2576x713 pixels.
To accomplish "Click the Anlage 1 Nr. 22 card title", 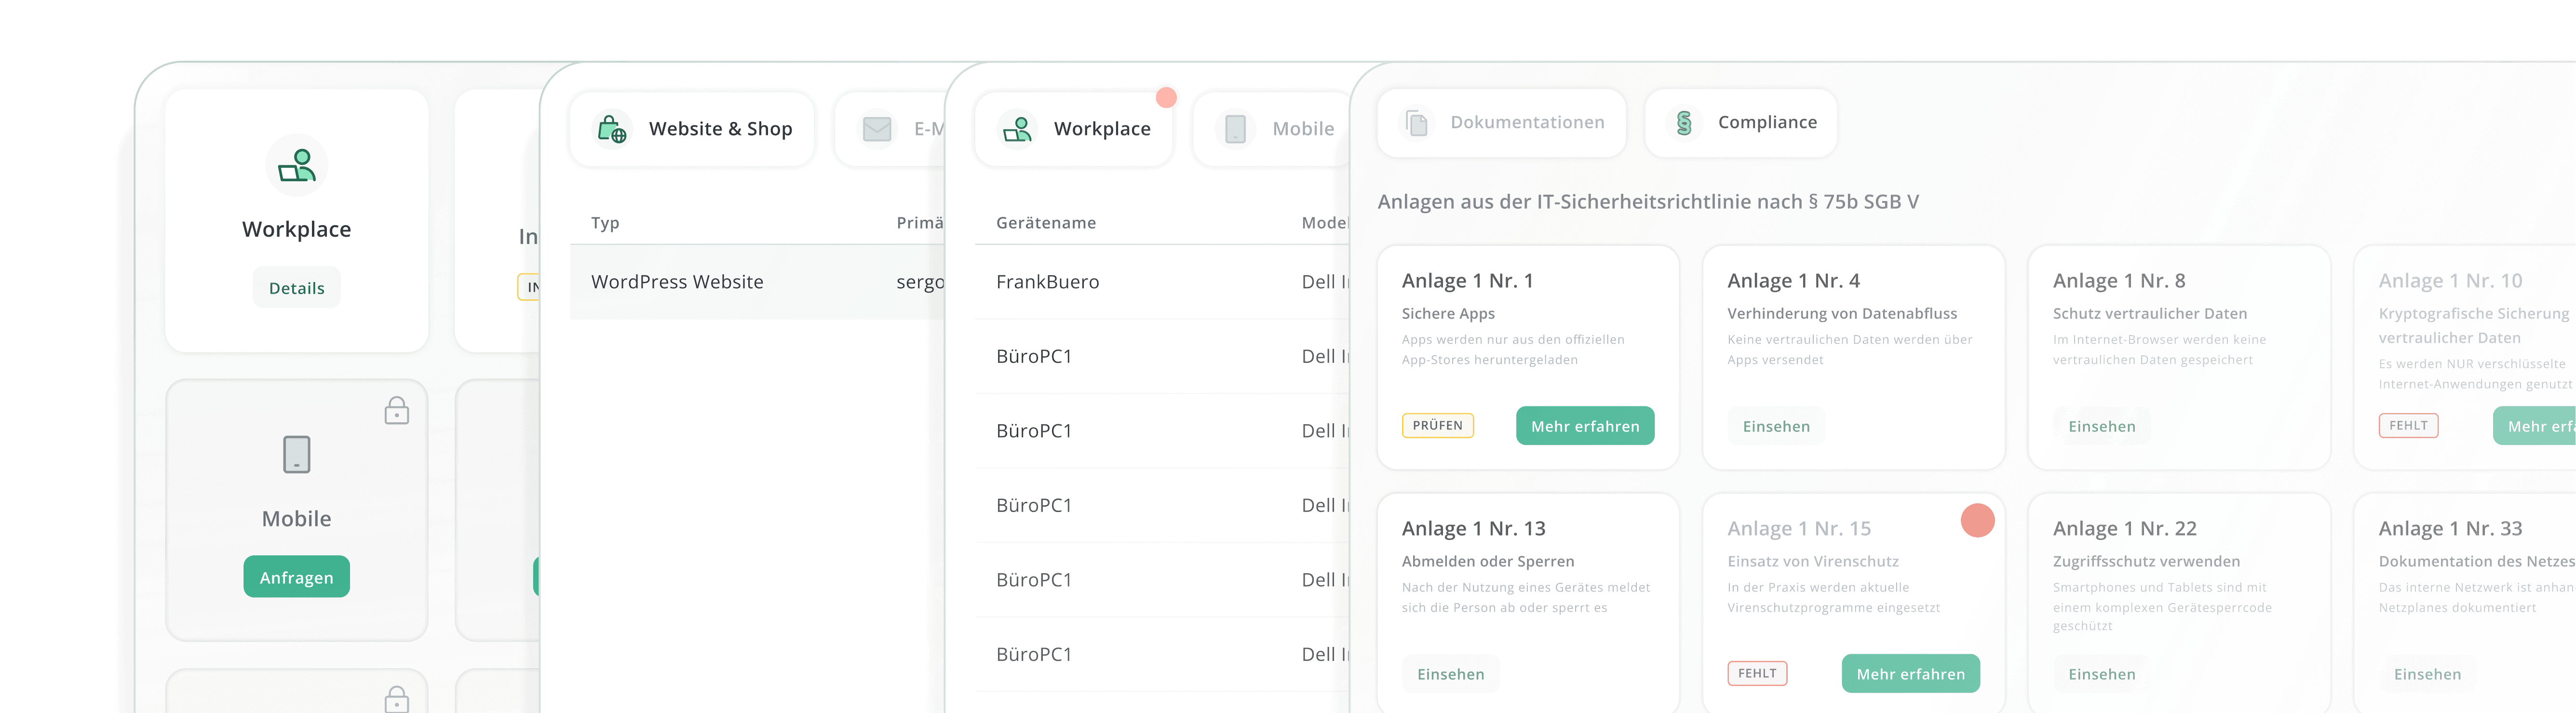I will pyautogui.click(x=2125, y=529).
